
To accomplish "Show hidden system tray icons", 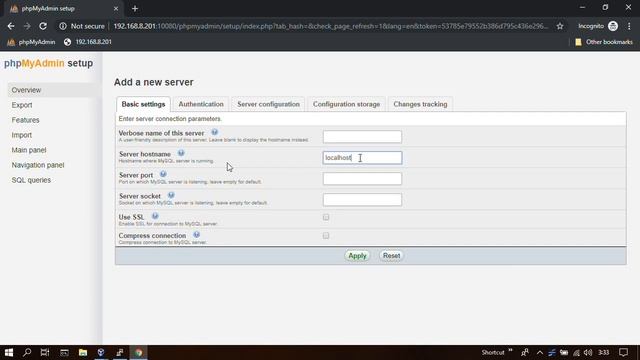I will point(540,353).
